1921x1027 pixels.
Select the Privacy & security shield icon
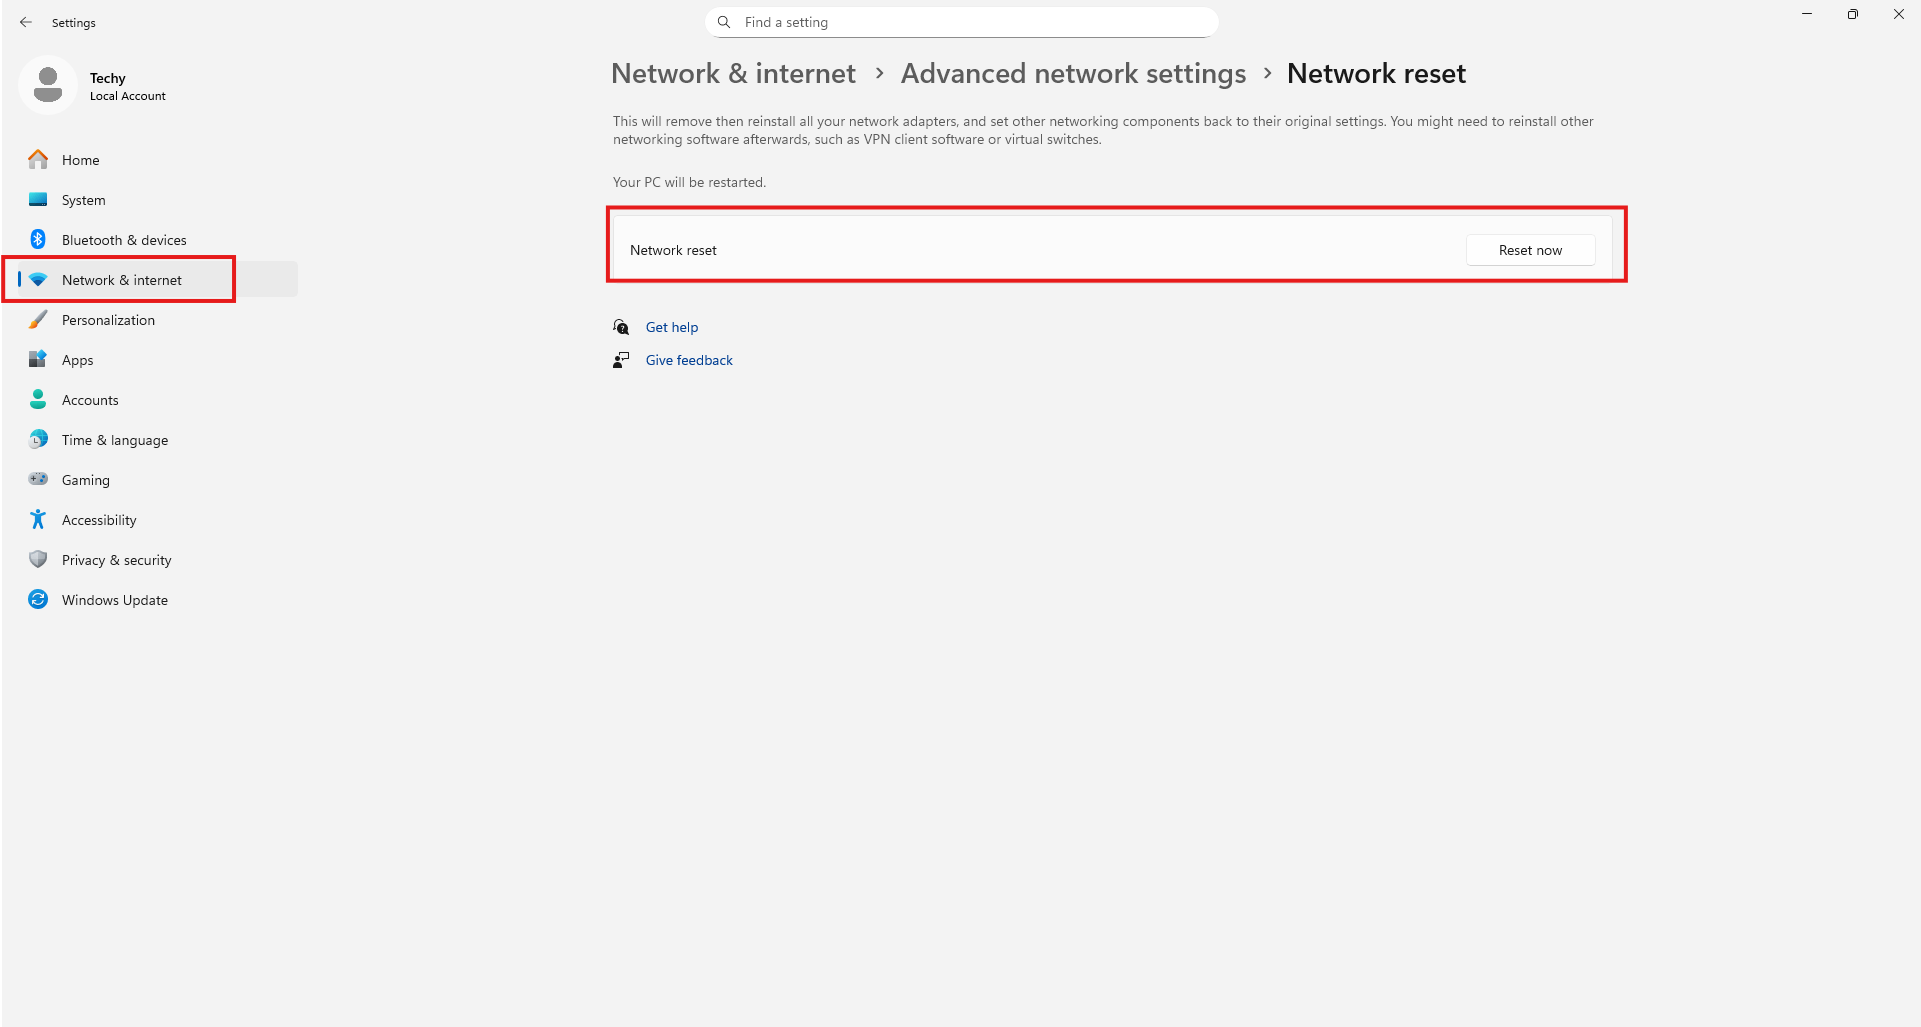[x=38, y=560]
